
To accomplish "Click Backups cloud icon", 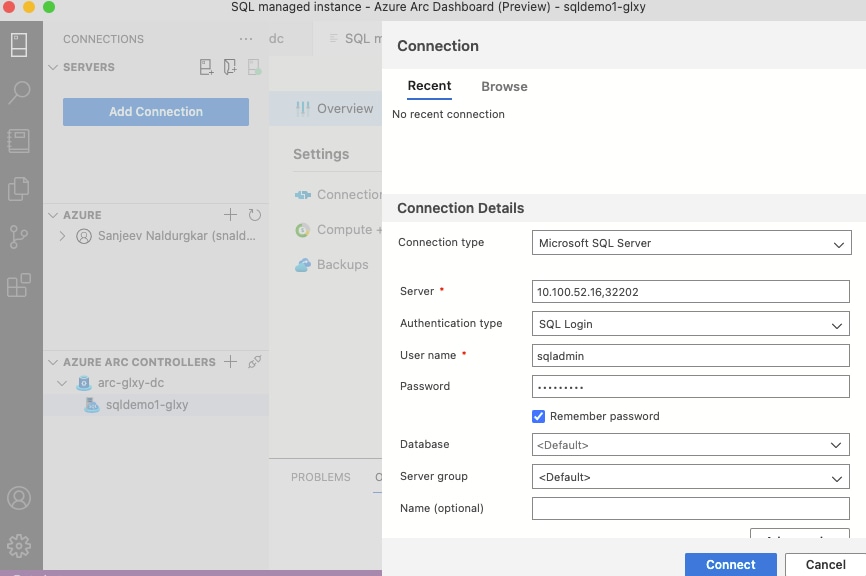I will coord(303,265).
